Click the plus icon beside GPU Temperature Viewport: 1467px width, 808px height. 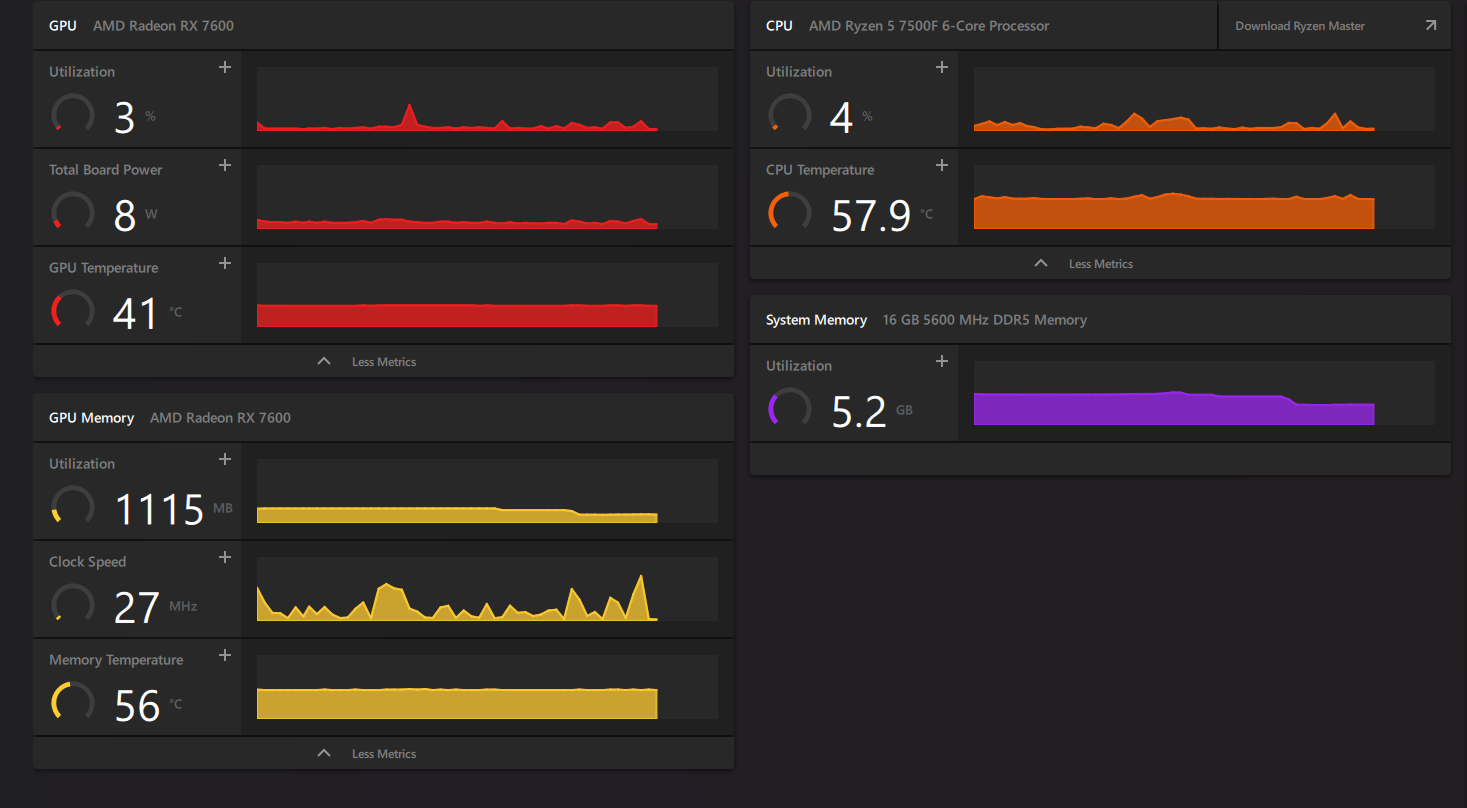click(225, 263)
